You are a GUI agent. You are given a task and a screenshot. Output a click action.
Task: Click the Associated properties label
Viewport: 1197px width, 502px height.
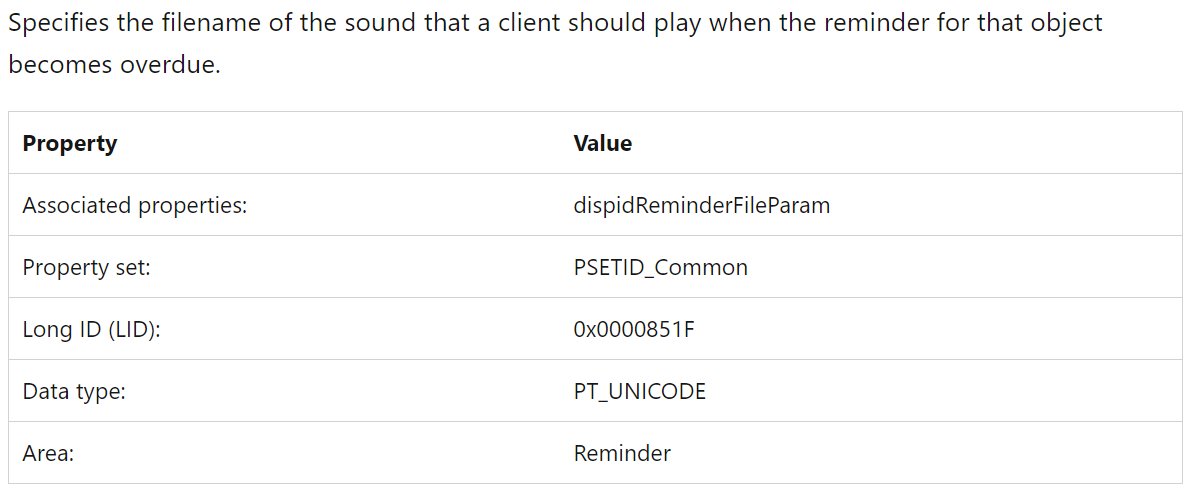coord(135,205)
